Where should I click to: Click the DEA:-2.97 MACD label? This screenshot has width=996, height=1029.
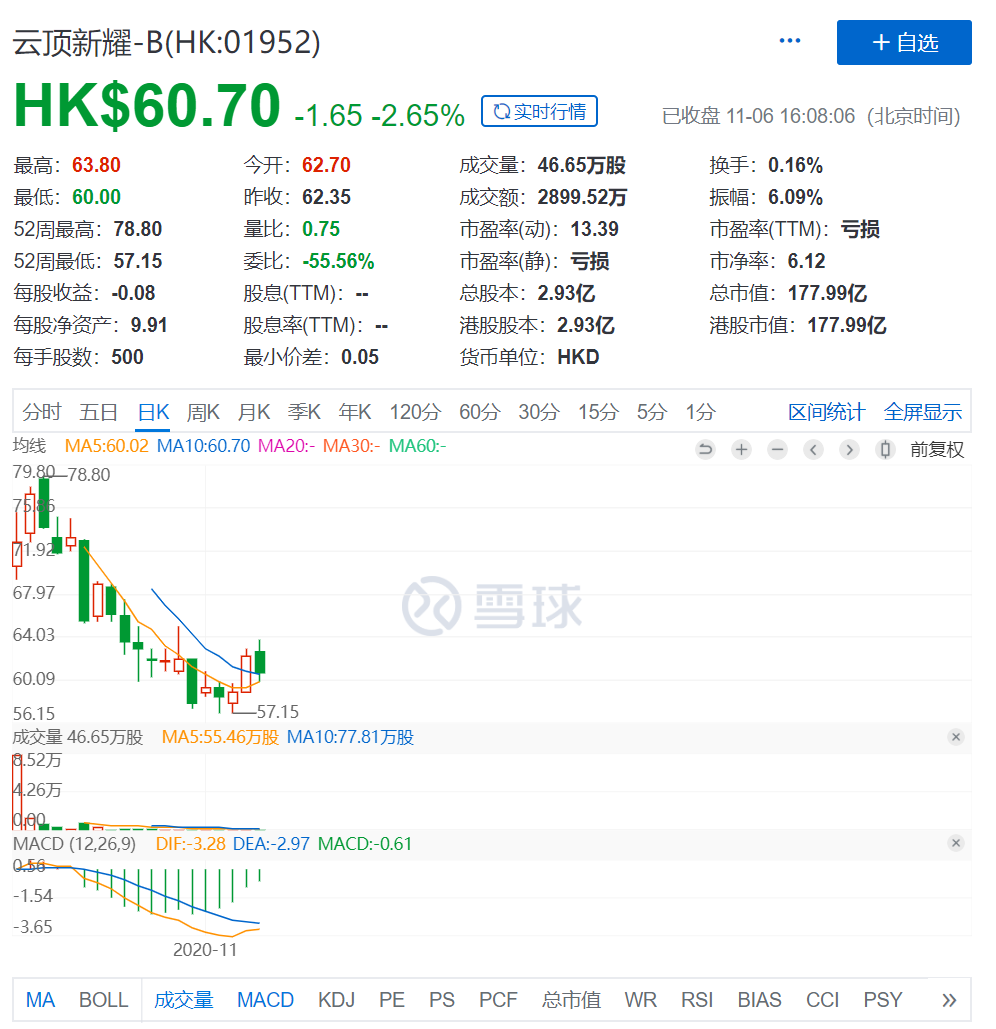(271, 843)
